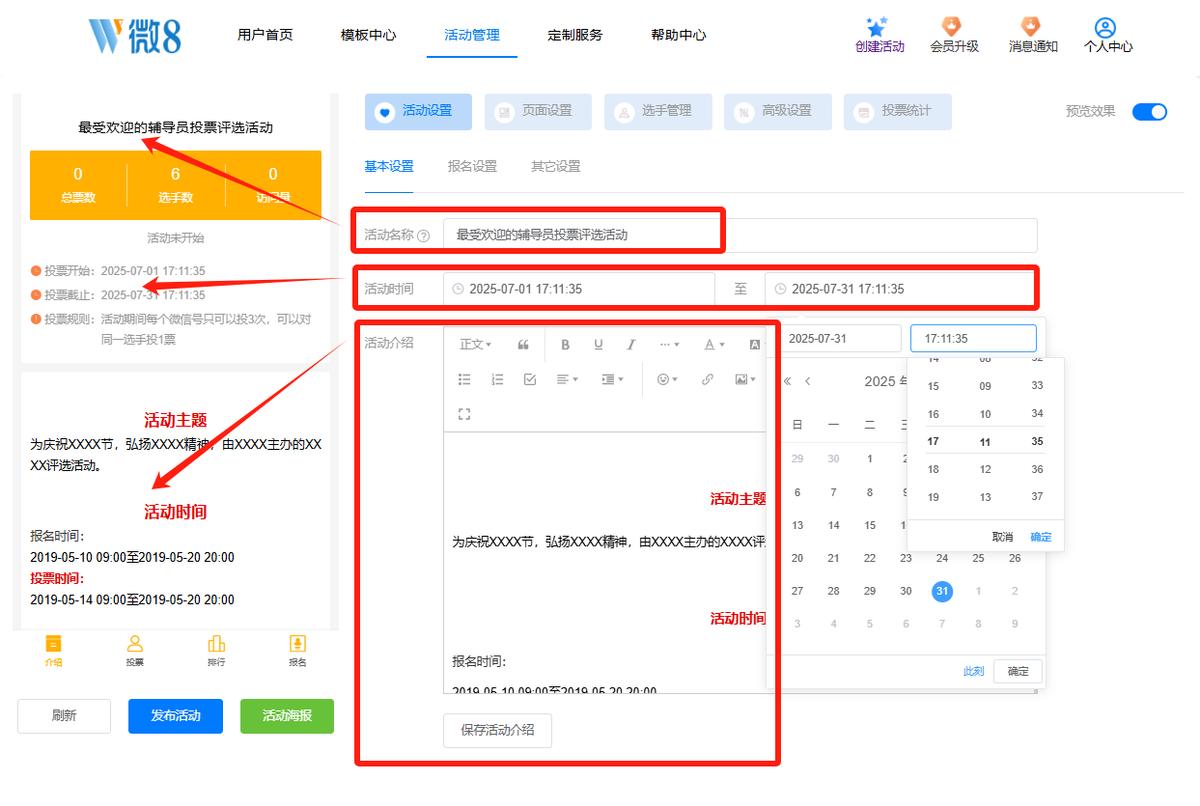
Task: Open the insert image dropdown
Action: 745,379
